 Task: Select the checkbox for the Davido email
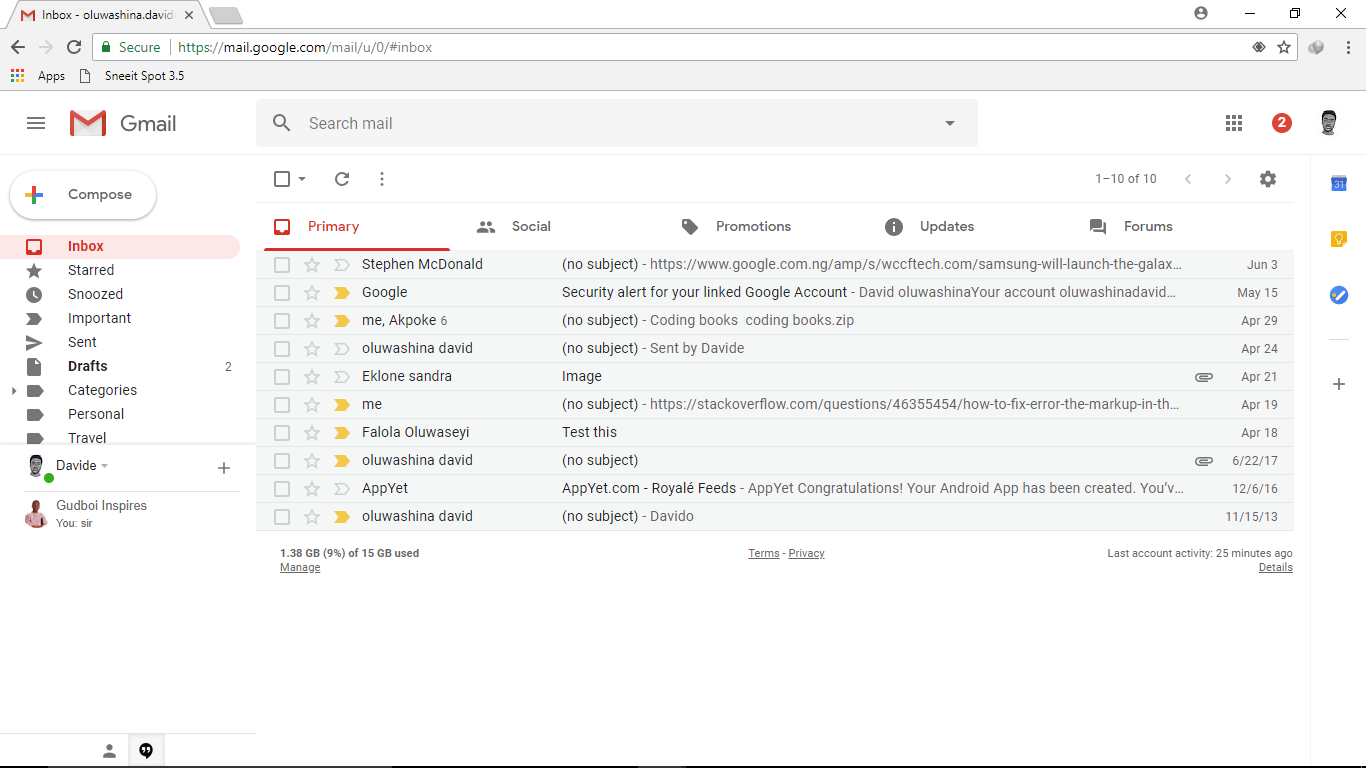(282, 517)
